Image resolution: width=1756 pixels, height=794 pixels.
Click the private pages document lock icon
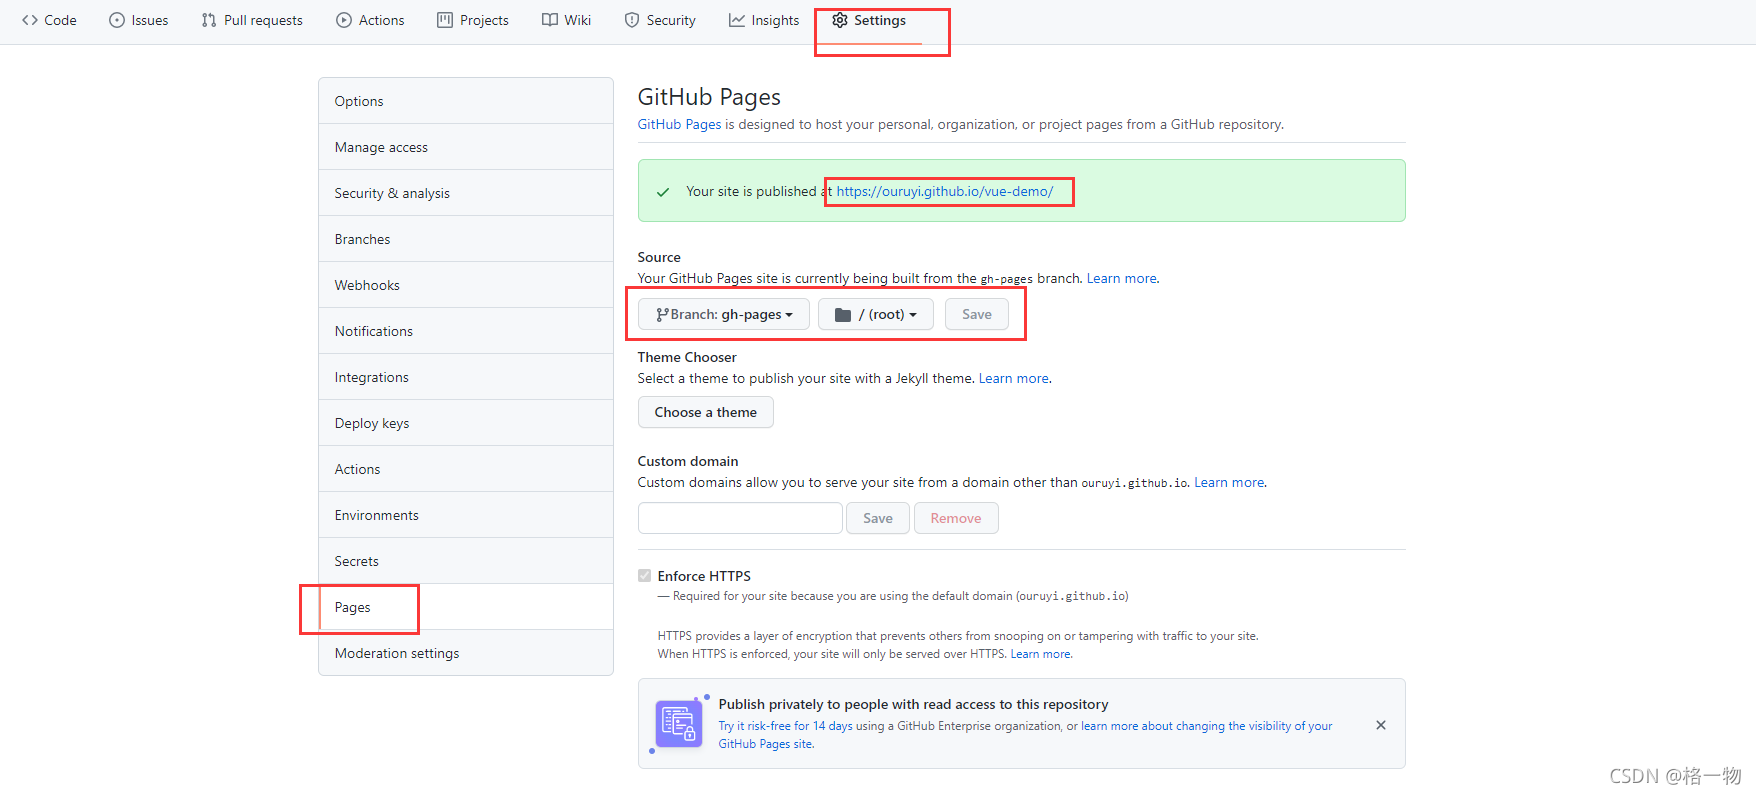click(x=679, y=724)
